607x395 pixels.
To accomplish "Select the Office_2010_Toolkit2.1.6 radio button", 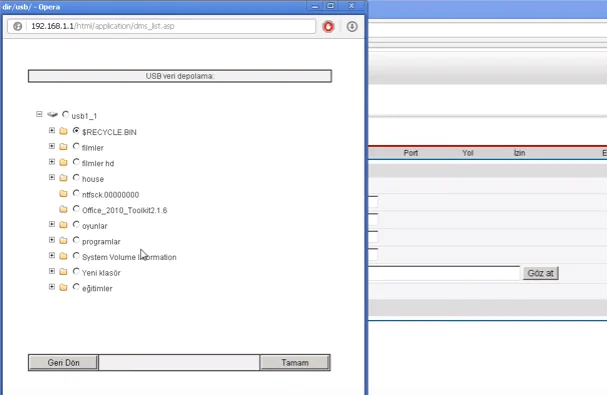I will 76,209.
